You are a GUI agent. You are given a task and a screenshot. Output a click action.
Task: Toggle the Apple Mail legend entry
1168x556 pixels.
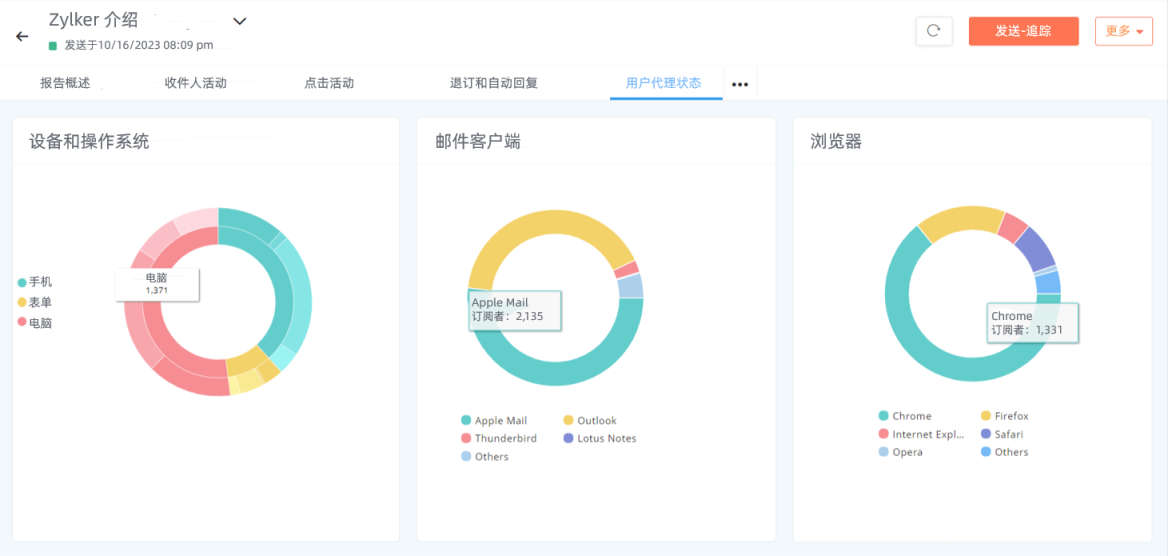[x=495, y=420]
